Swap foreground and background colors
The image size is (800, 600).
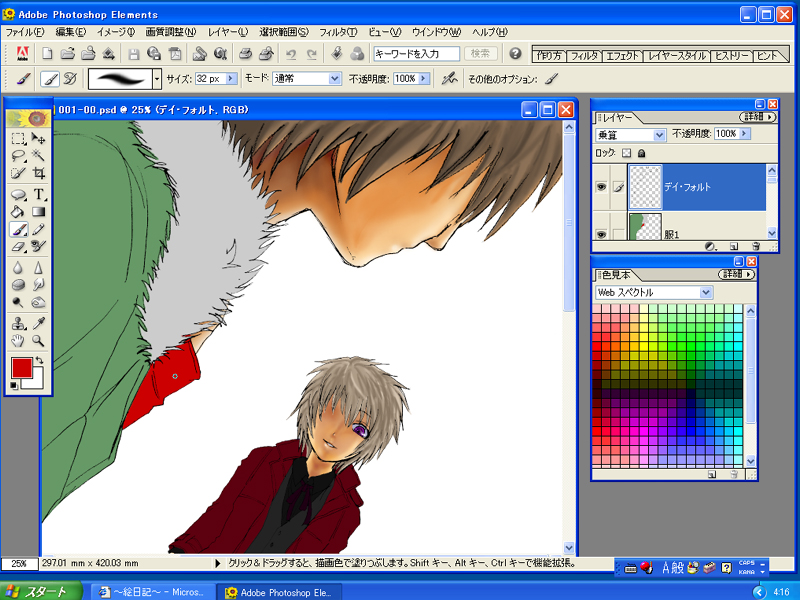pyautogui.click(x=40, y=360)
